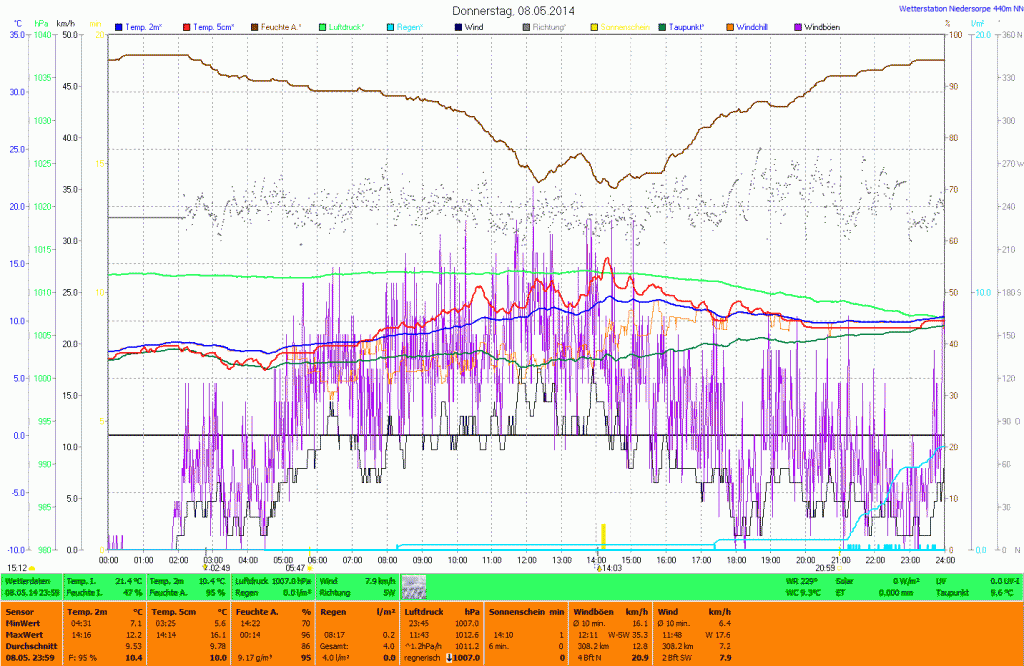Click the dark blue Wind legend square
Viewport: 1024px width, 666px height.
(457, 27)
